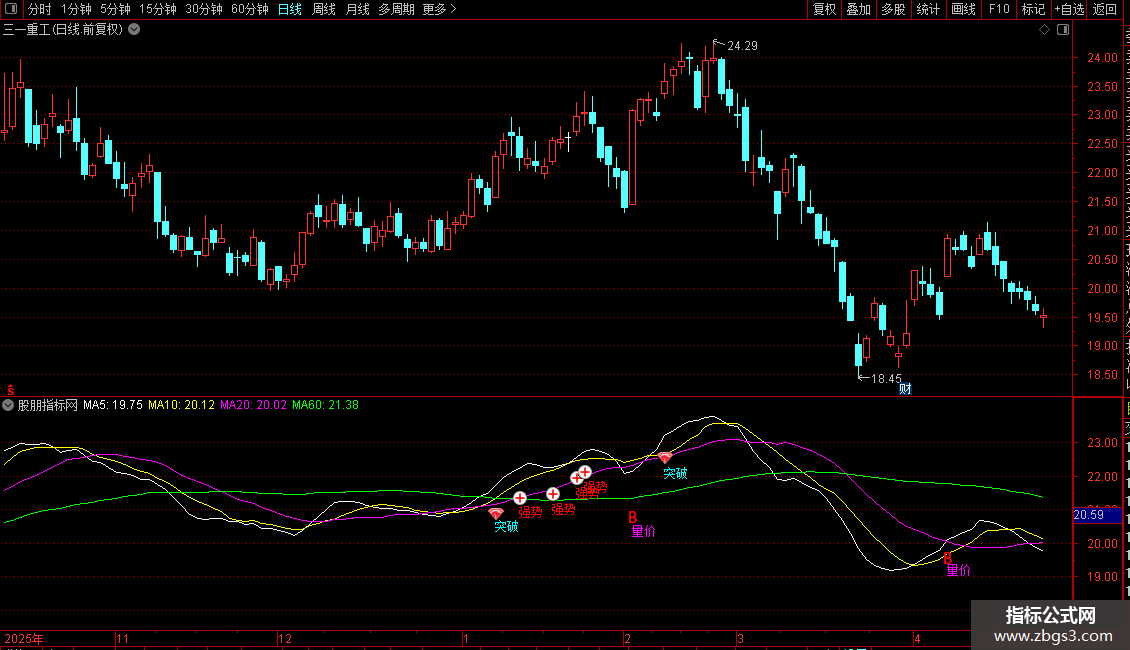The height and width of the screenshot is (650, 1130).
Task: Click the 财 financial marker on chart
Action: [x=905, y=389]
